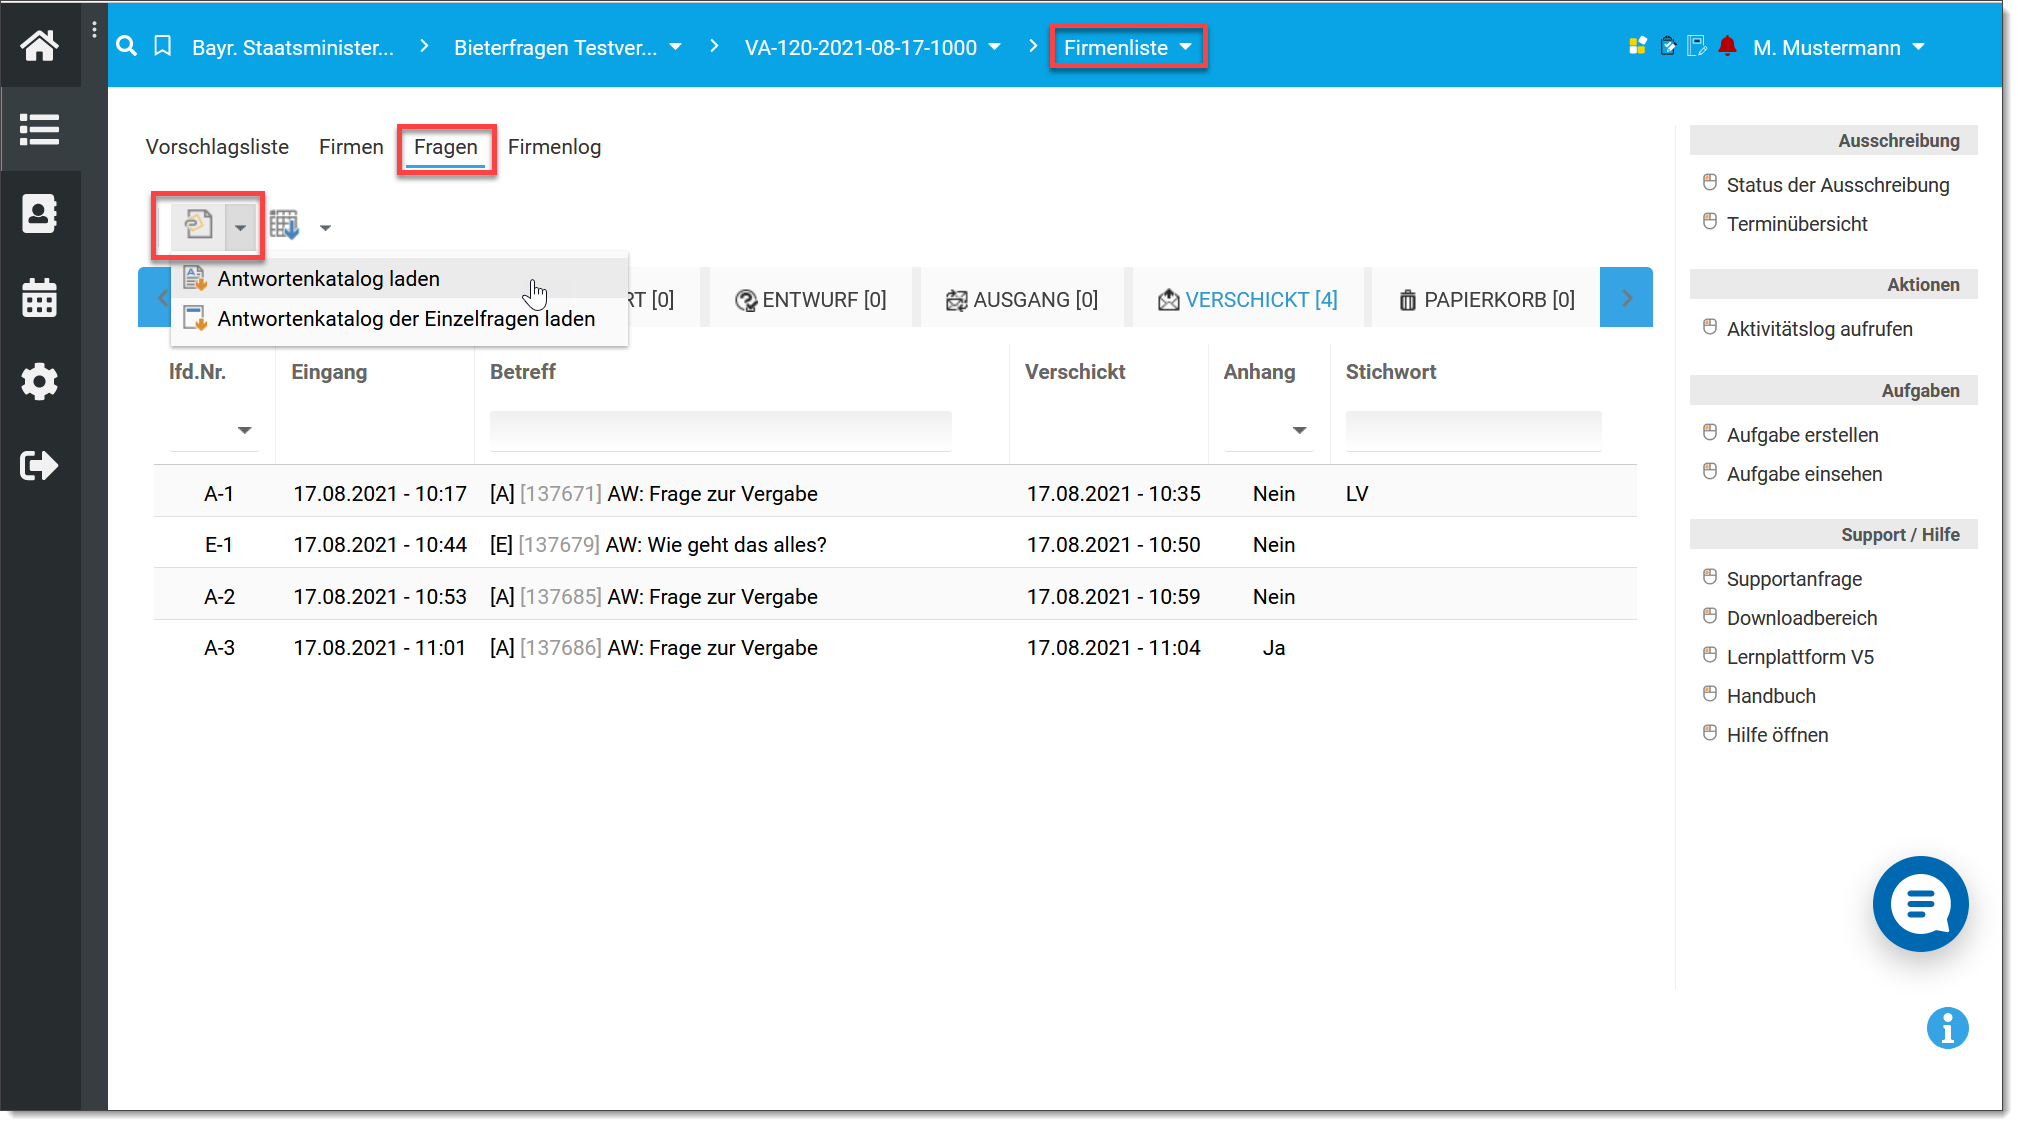Click Aufgabe erstellen link
The image size is (2018, 1126).
point(1802,435)
